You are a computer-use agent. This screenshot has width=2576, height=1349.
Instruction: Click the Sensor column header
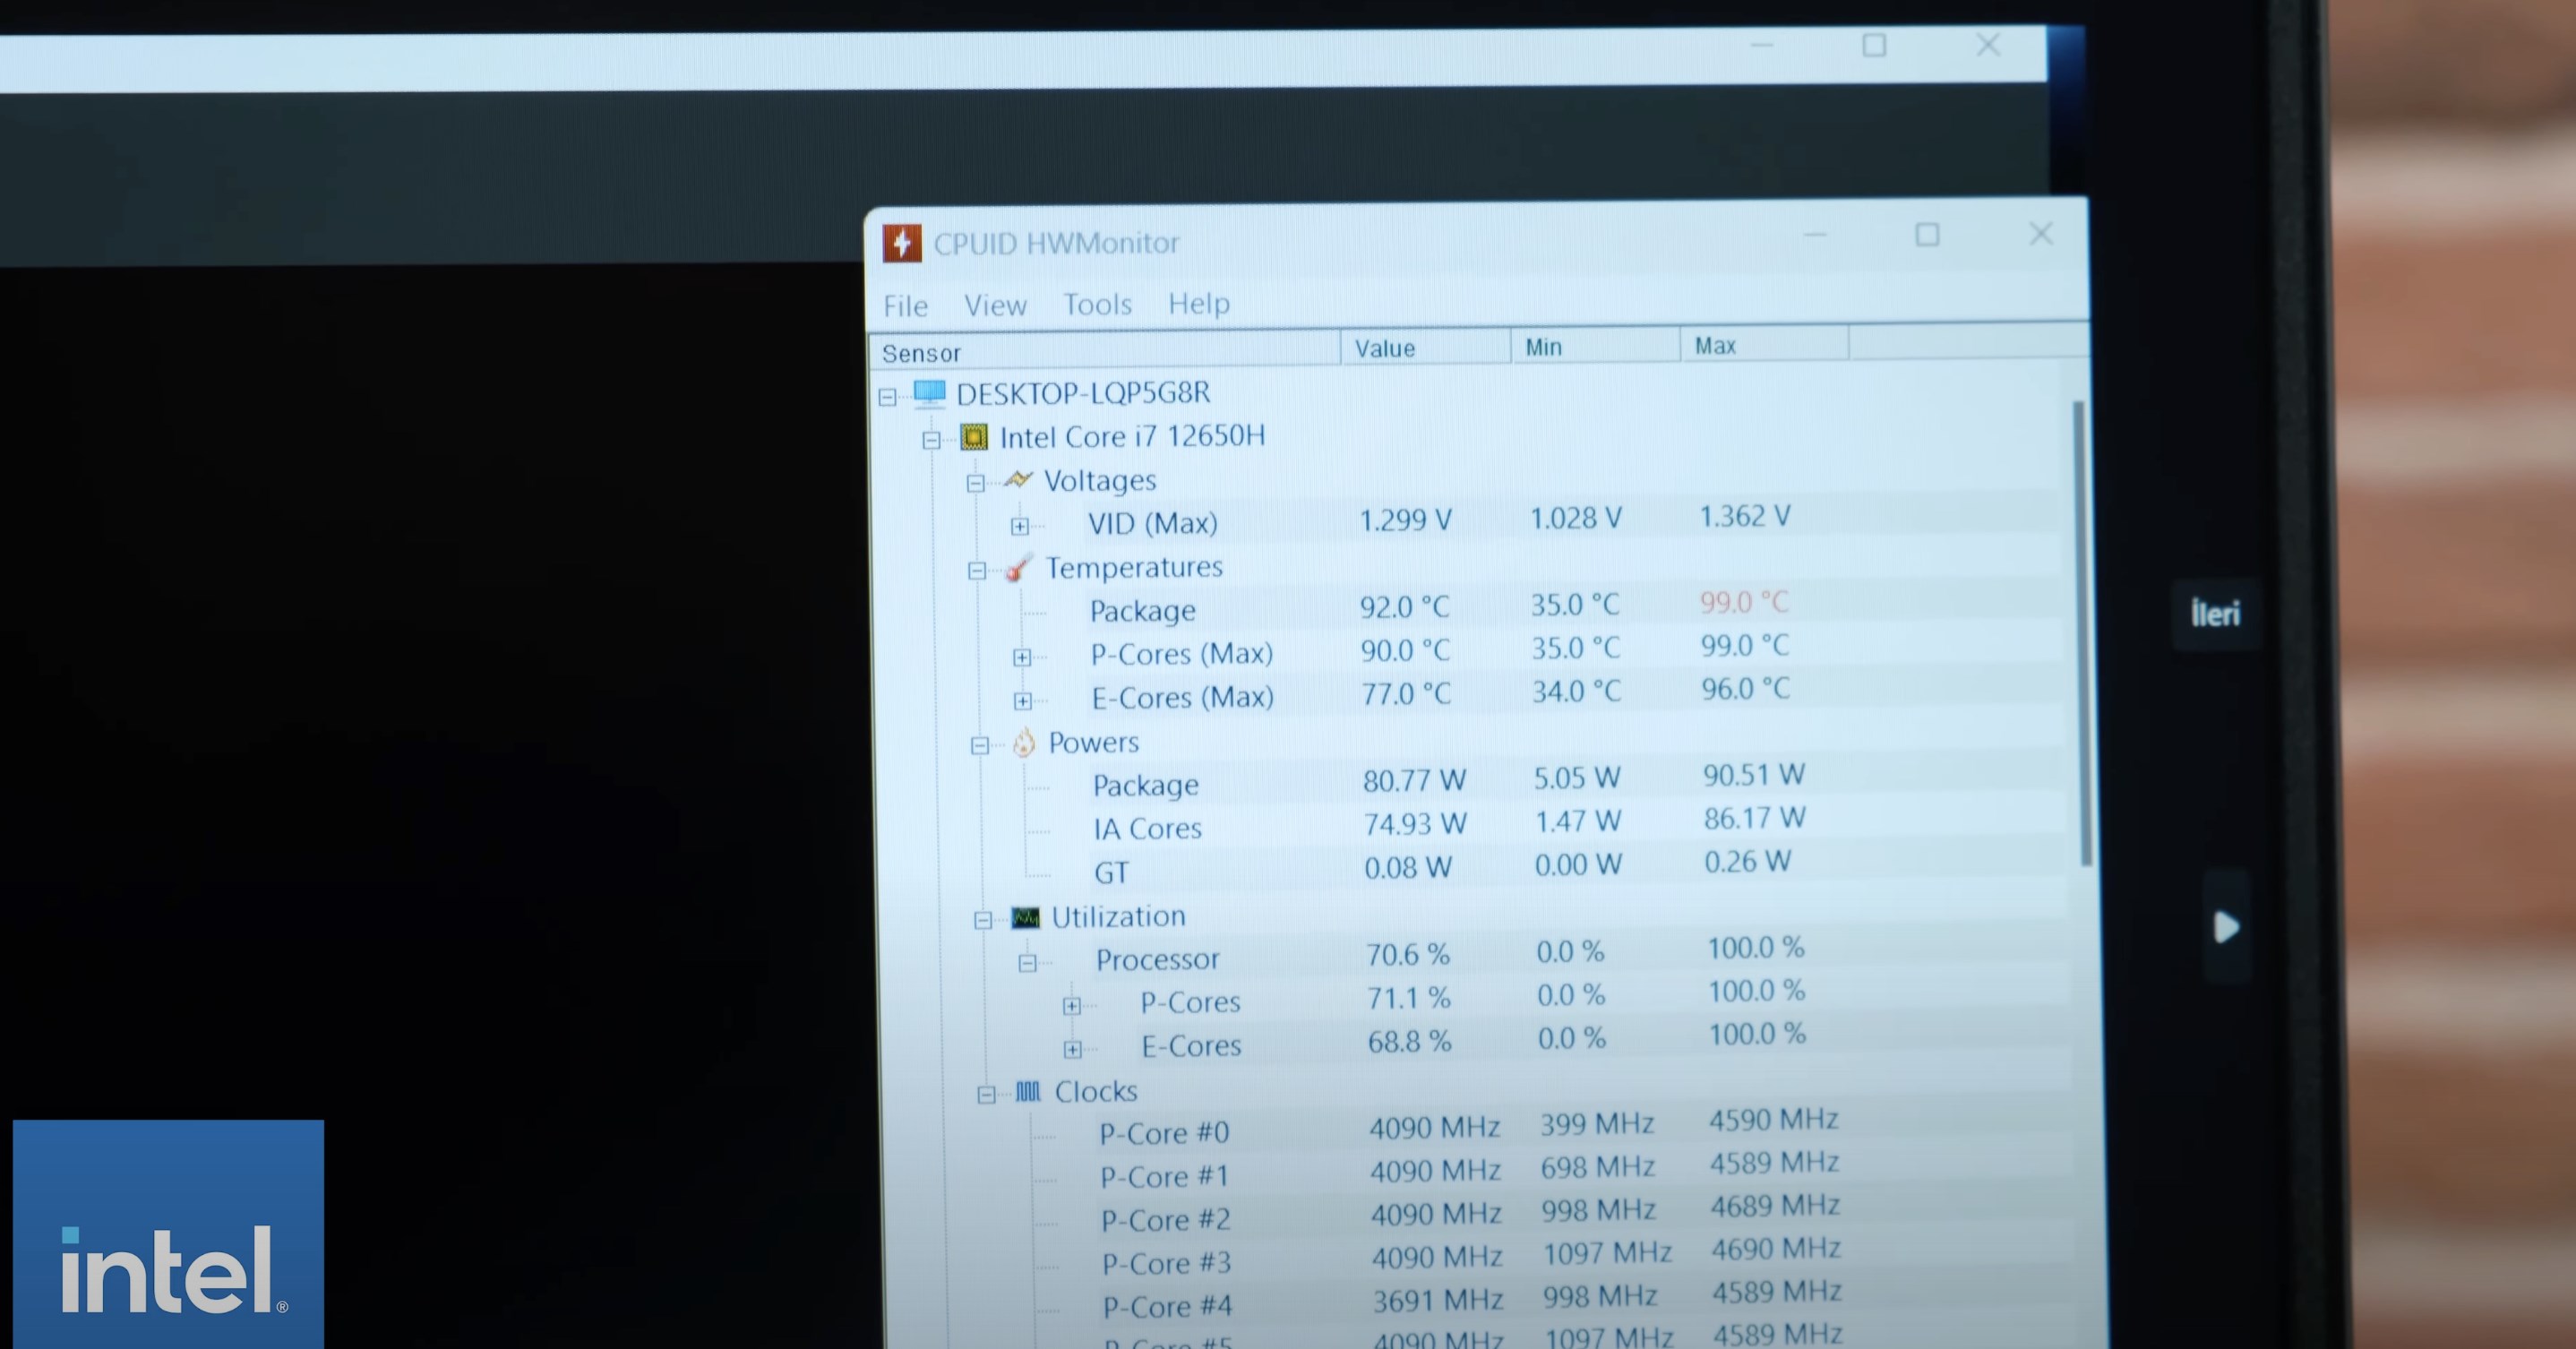1104,352
